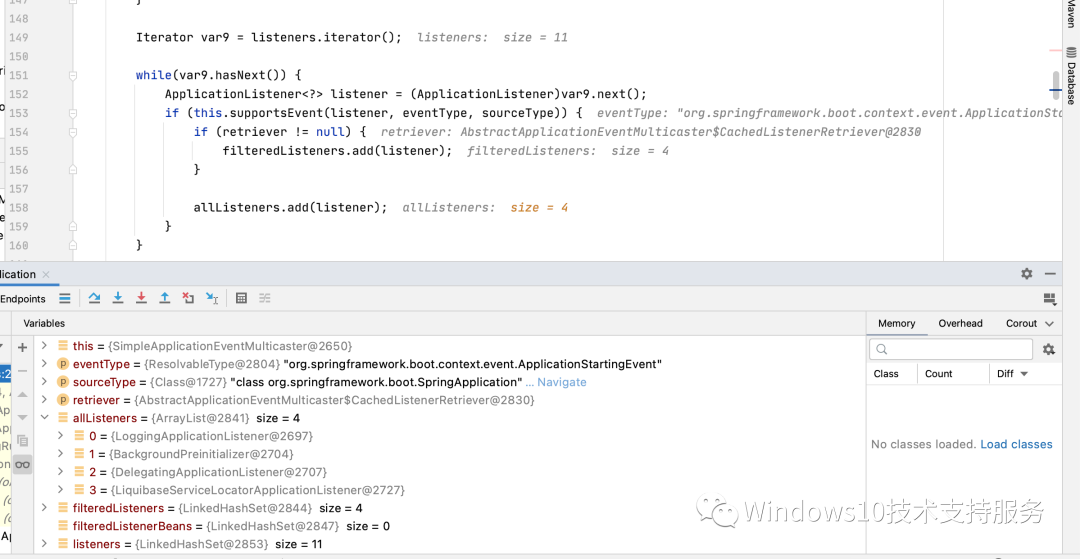The height and width of the screenshot is (559, 1080).
Task: Open debug panel settings gear icon
Action: coord(1027,273)
